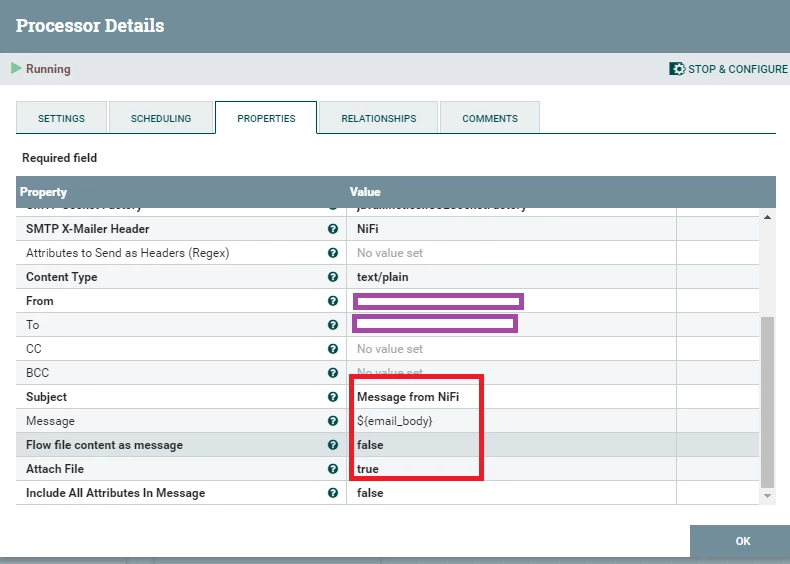
Task: Select the '${email_body}' Message value
Action: pos(394,421)
